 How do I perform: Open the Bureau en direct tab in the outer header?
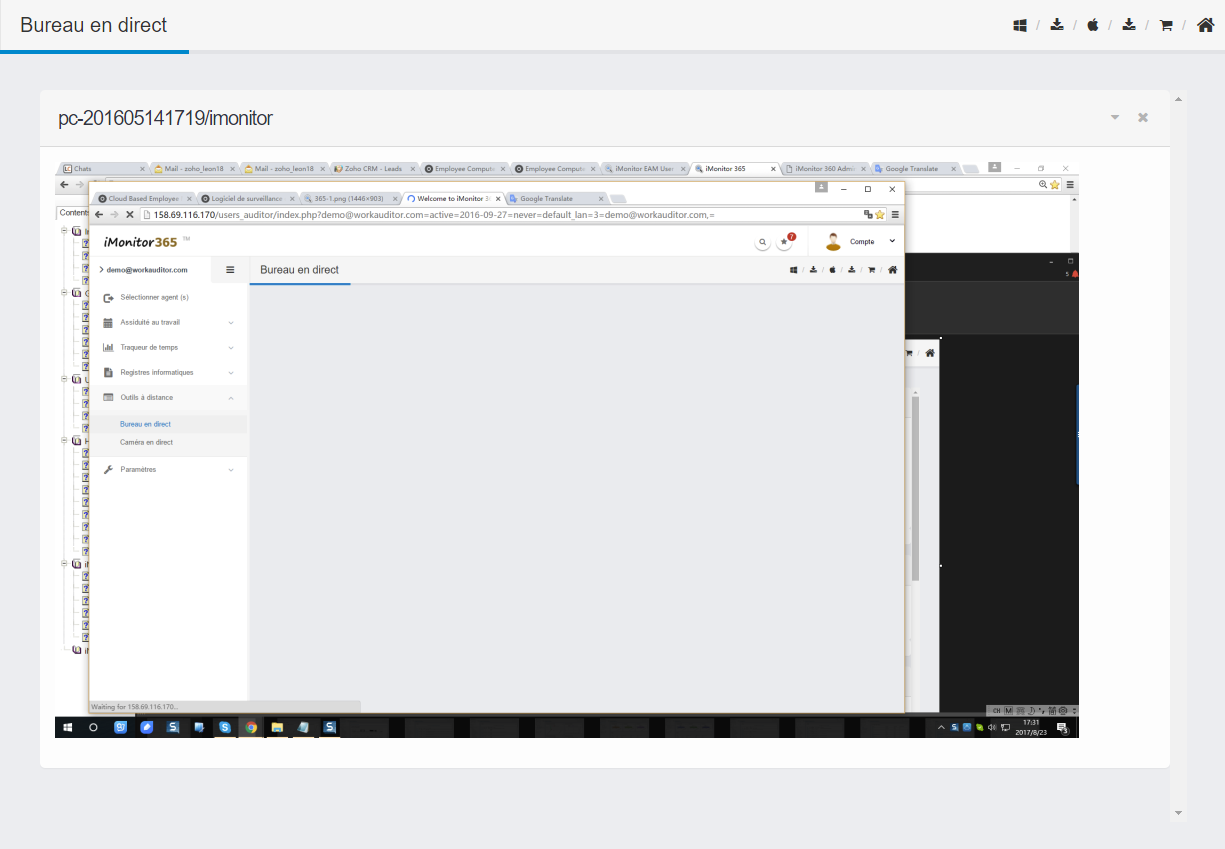94,25
